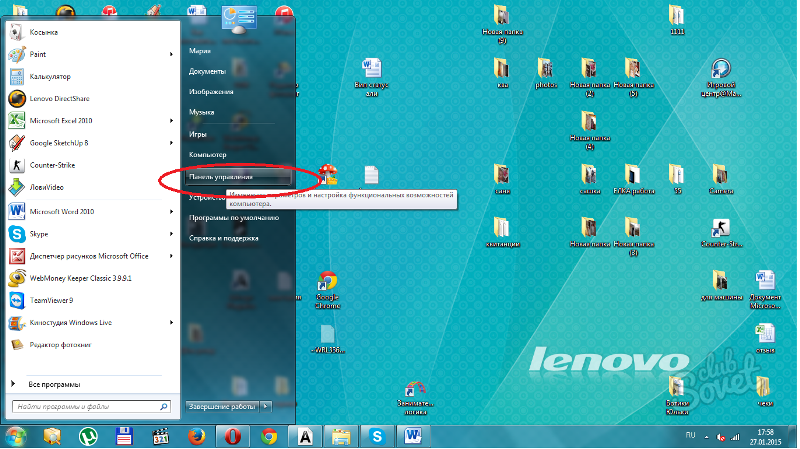Image resolution: width=800 pixels, height=449 pixels.
Task: Click the Skype icon on the taskbar
Action: [377, 436]
